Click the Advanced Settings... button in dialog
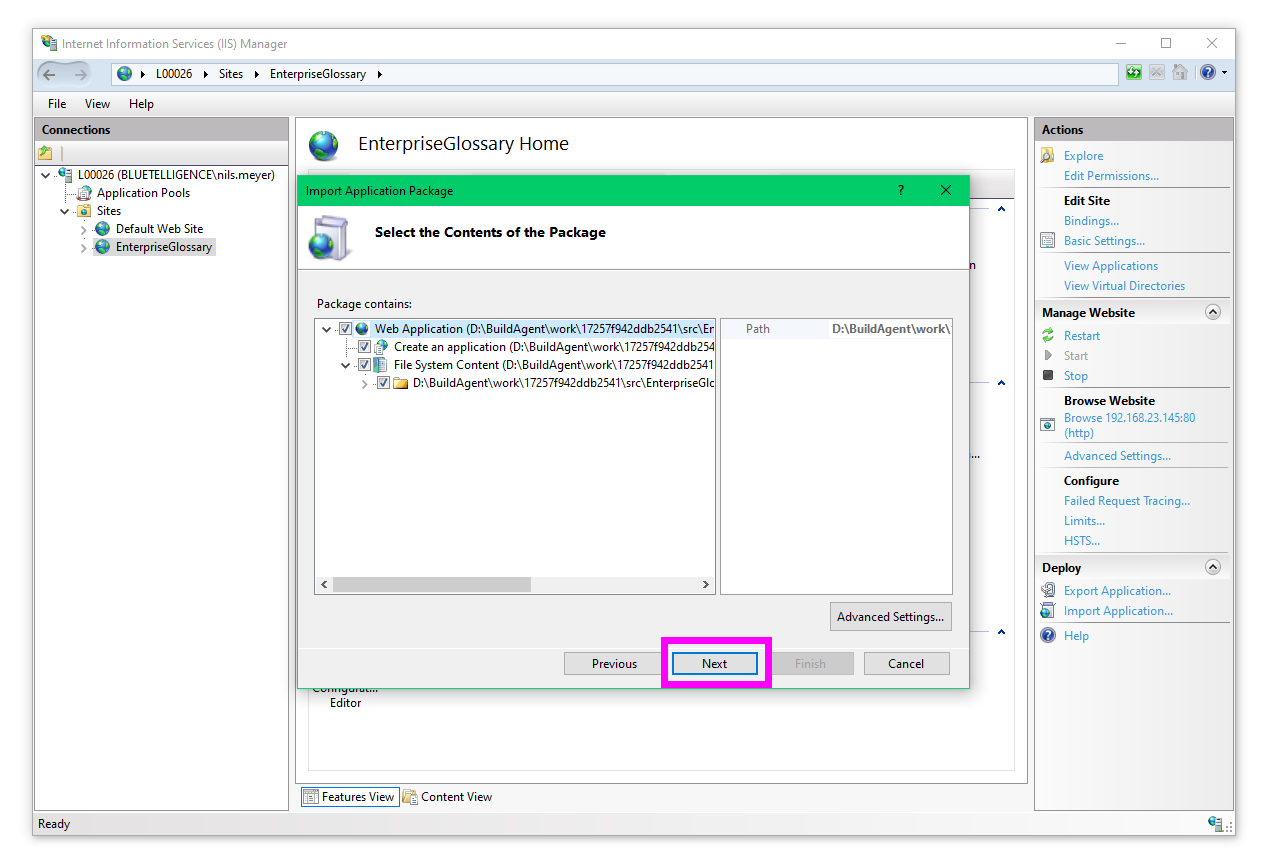This screenshot has width=1270, height=868. coord(890,617)
